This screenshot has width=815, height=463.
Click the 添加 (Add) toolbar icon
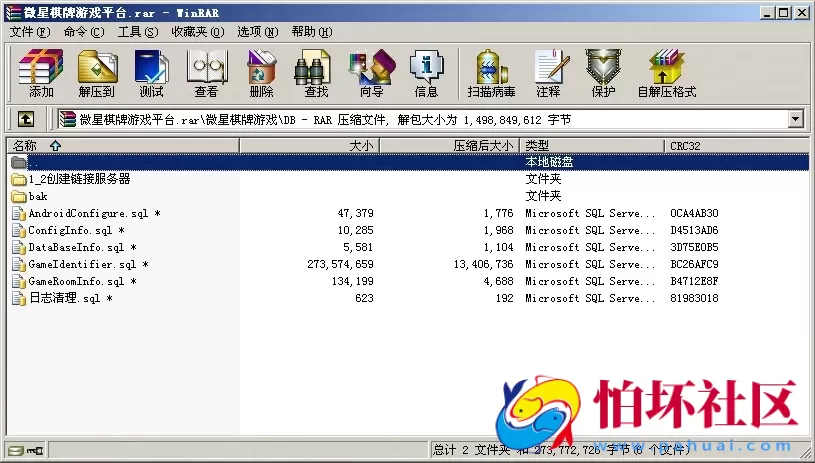pyautogui.click(x=41, y=73)
